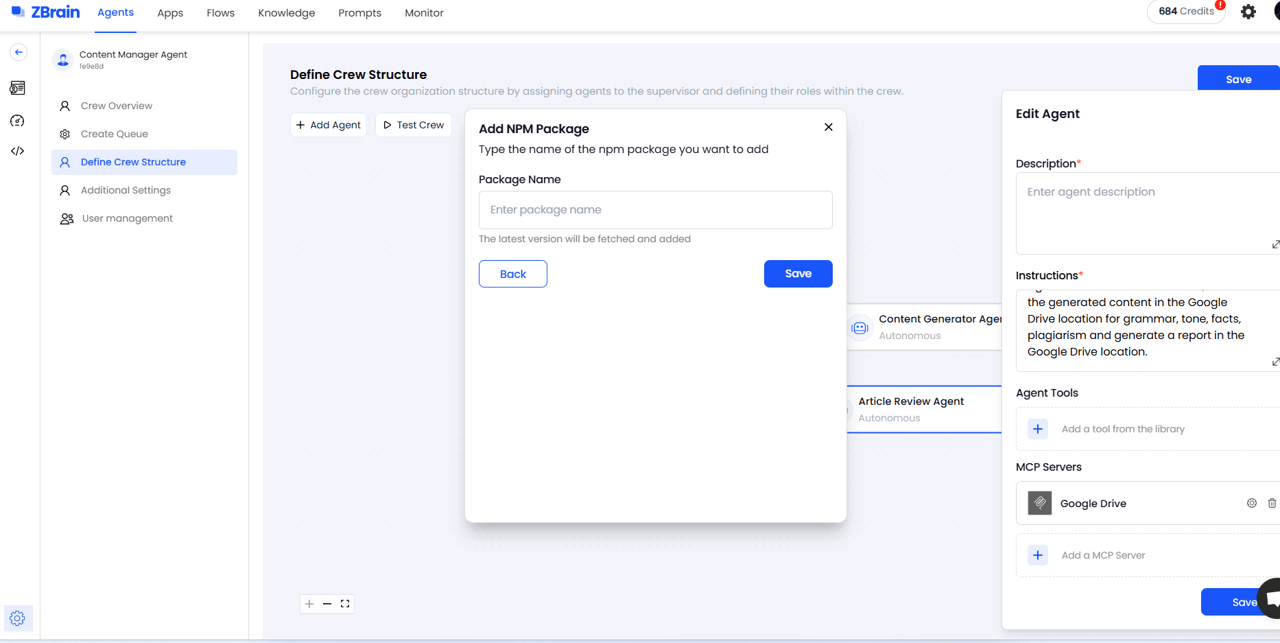Click Save in NPM package dialog
The image size is (1280, 643).
pos(798,274)
